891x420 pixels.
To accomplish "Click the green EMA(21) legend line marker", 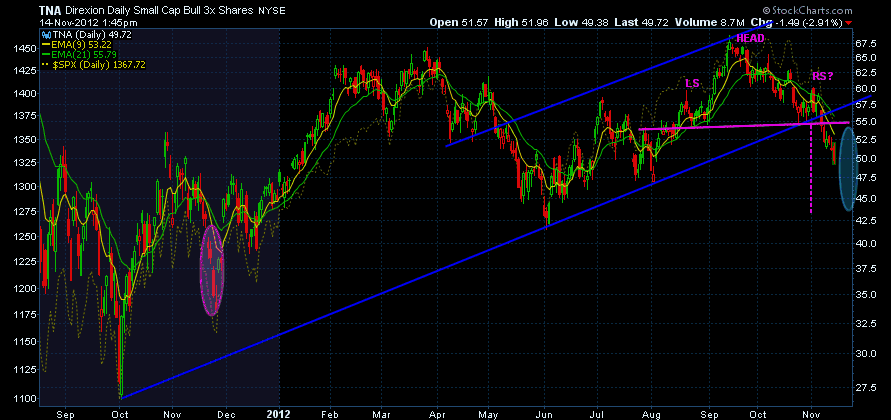I will (x=45, y=55).
